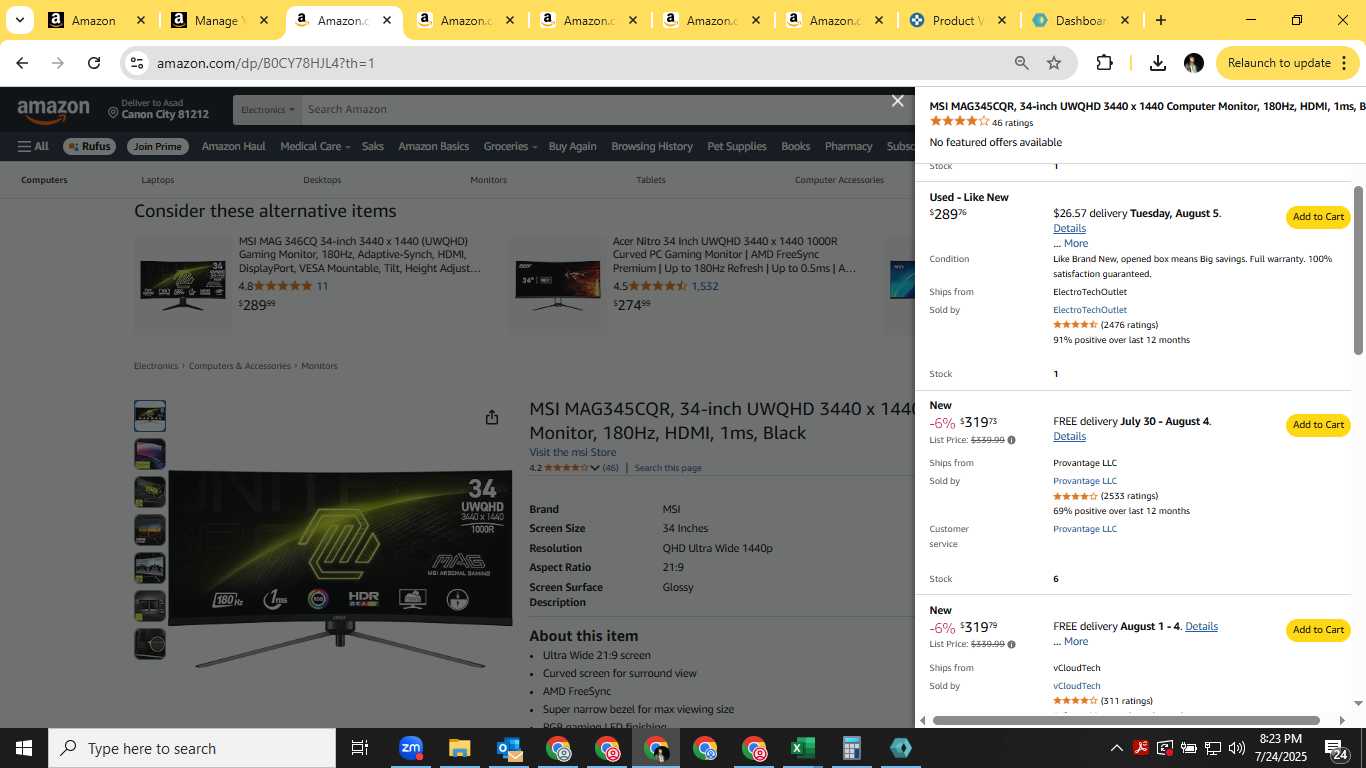This screenshot has width=1366, height=768.
Task: Close the Dashboard tab
Action: point(1124,20)
